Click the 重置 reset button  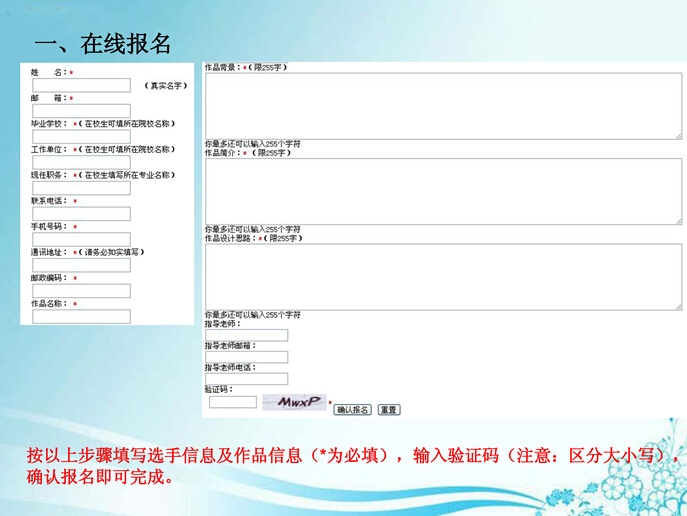click(x=389, y=410)
